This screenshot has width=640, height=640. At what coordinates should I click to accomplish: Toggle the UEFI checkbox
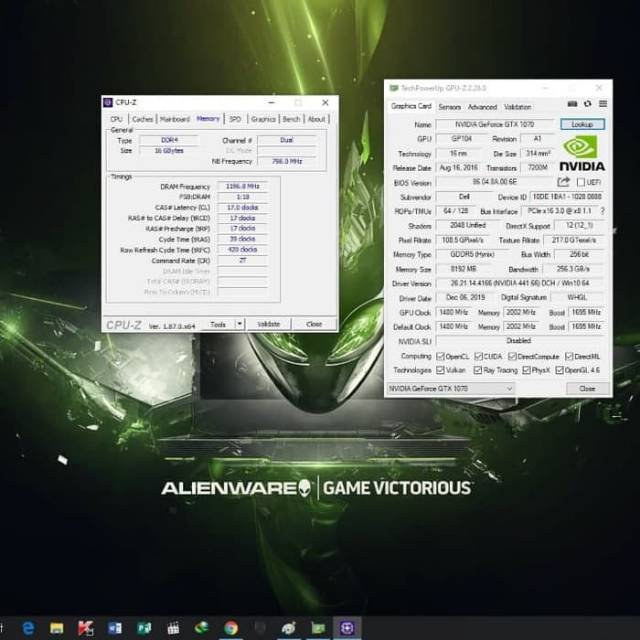coord(580,182)
